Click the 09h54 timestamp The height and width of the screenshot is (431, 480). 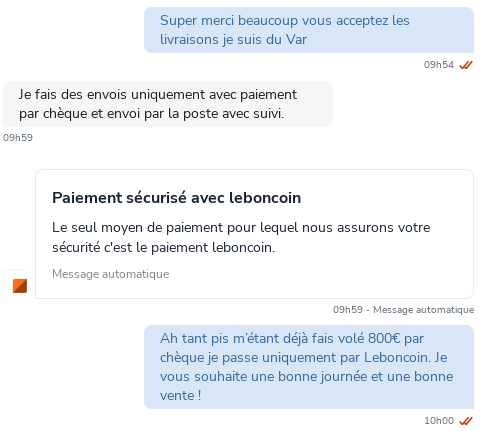pos(439,65)
